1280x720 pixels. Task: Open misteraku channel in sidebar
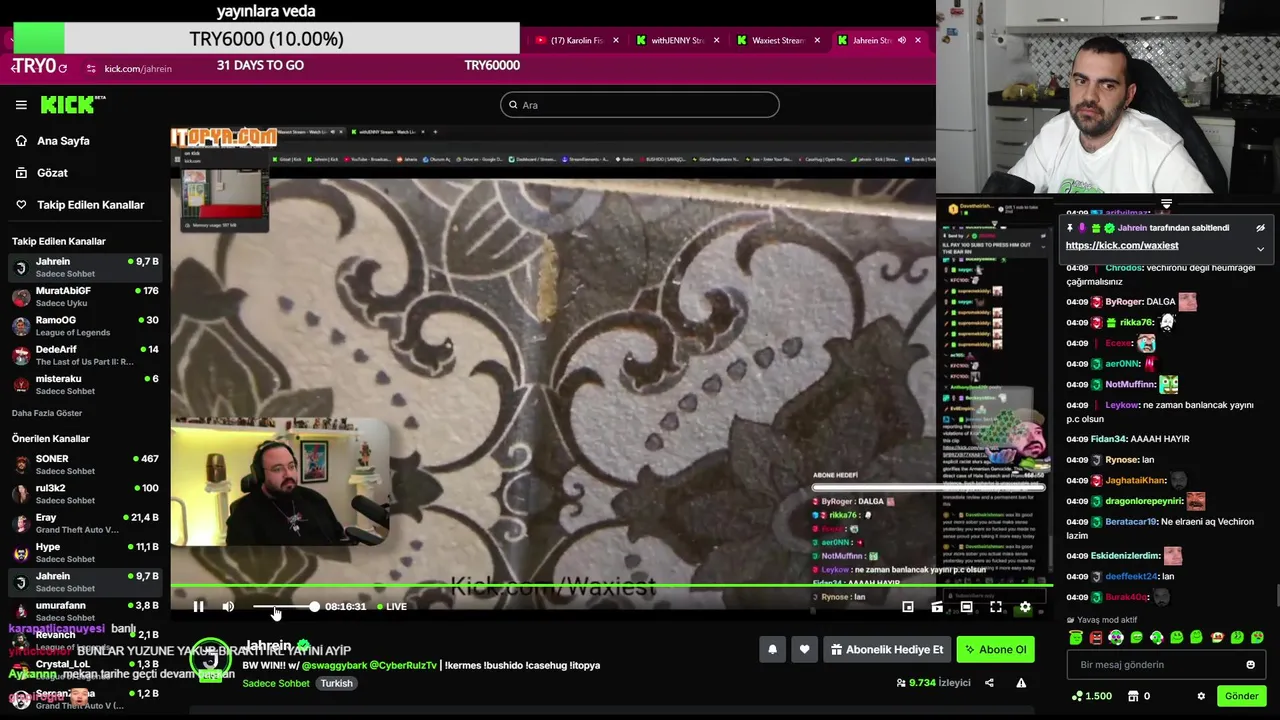click(x=84, y=384)
